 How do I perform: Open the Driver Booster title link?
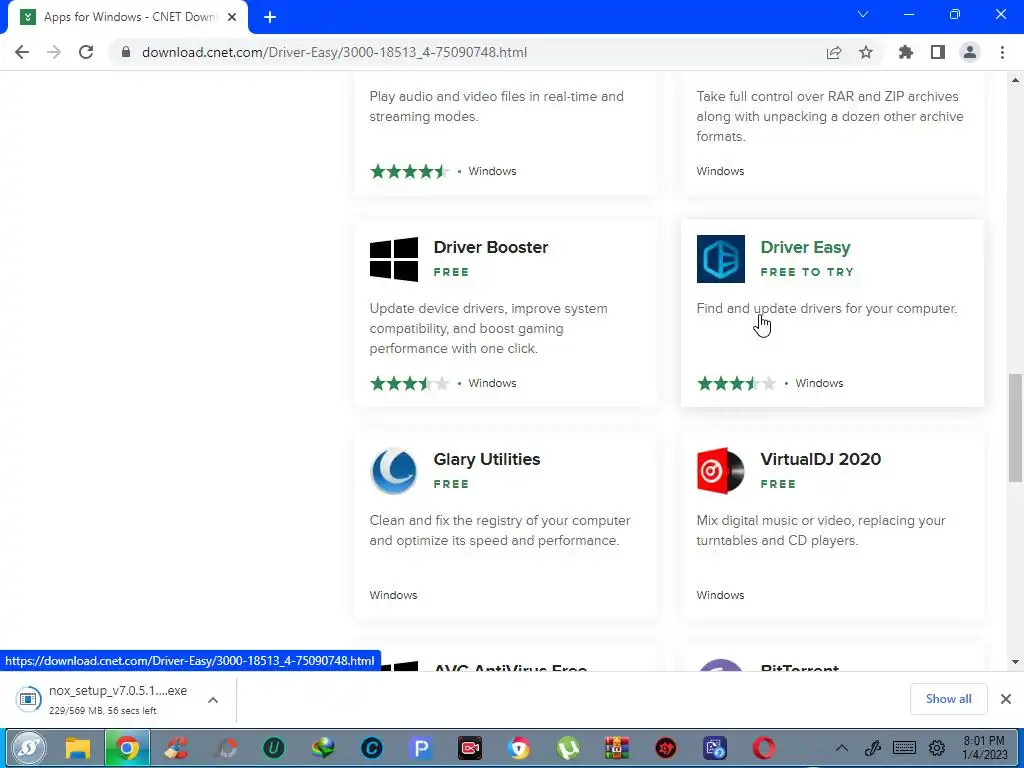point(490,248)
